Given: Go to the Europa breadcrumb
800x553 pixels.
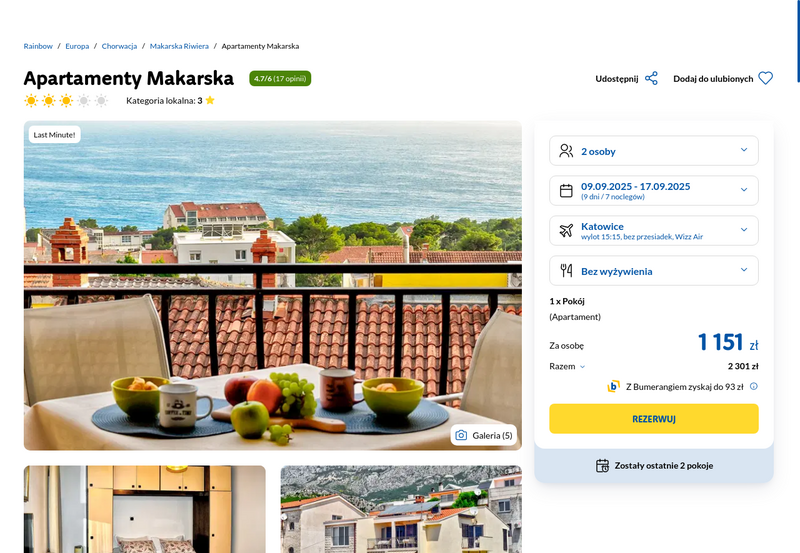Looking at the screenshot, I should (77, 46).
